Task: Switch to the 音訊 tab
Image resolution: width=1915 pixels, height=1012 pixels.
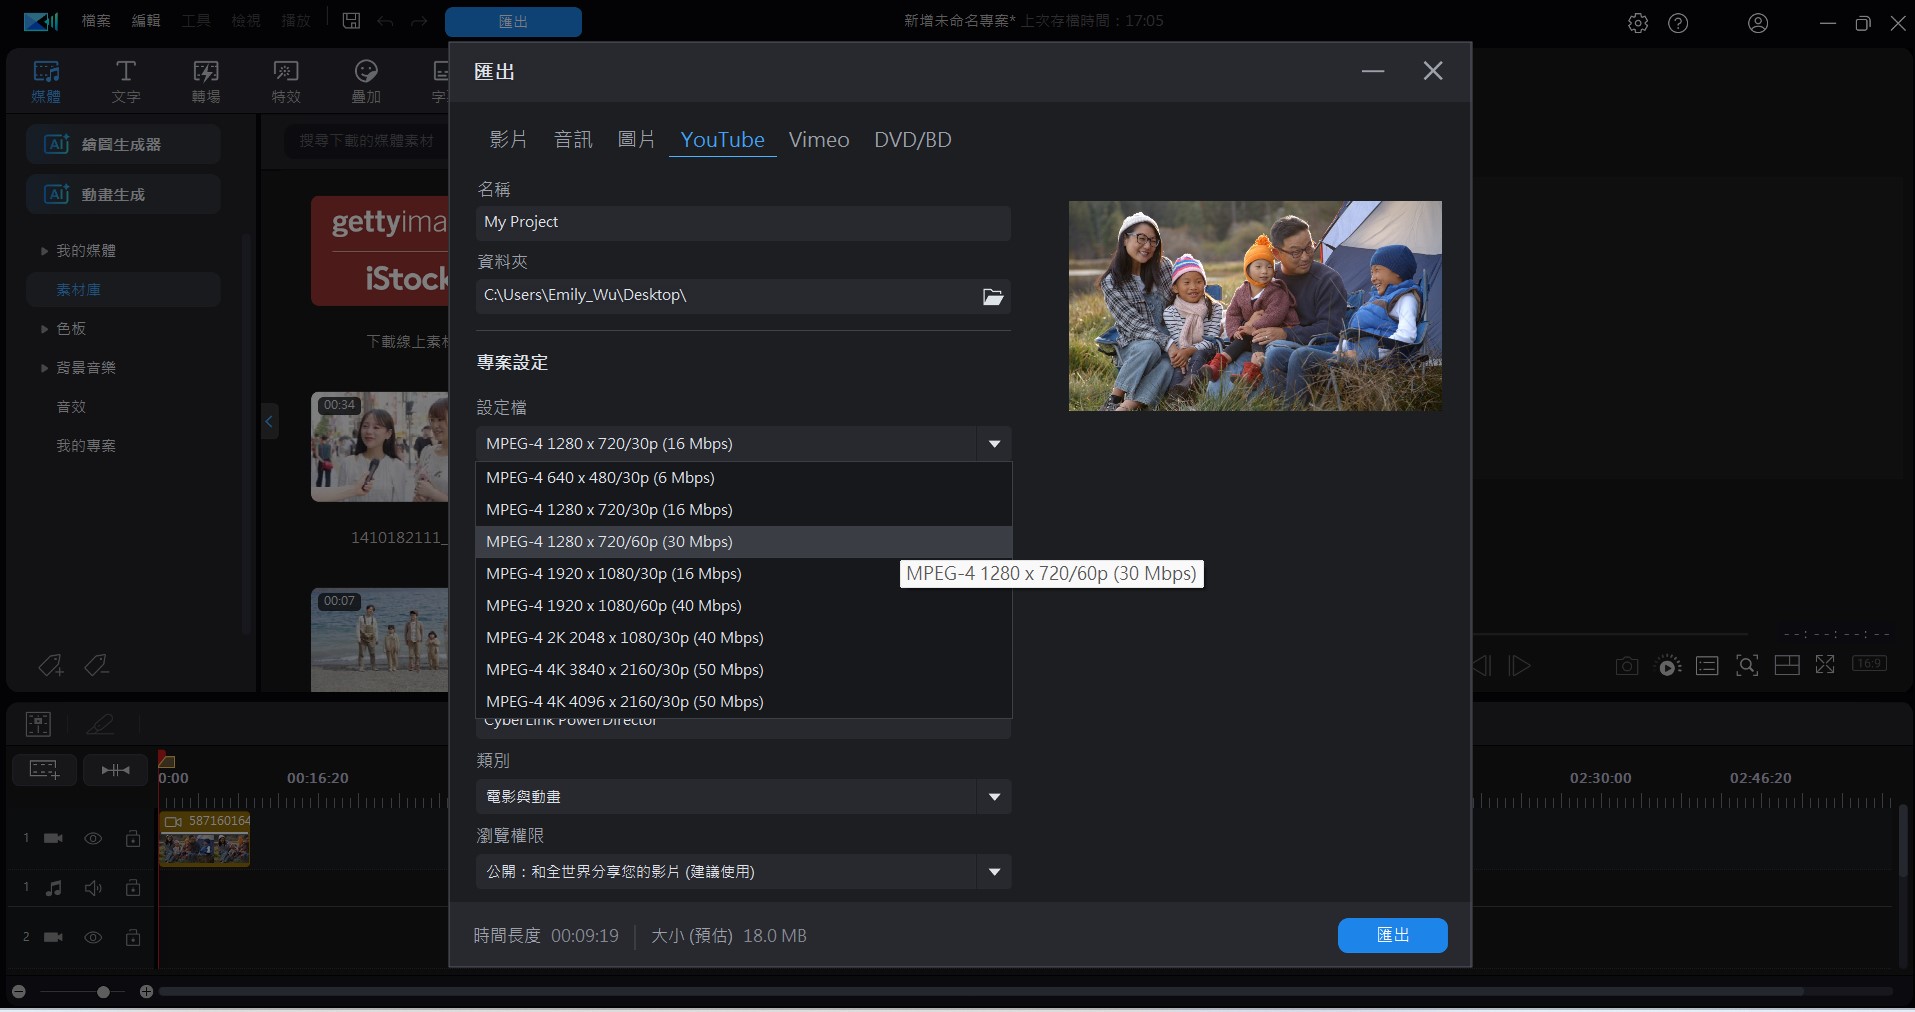Action: pyautogui.click(x=573, y=140)
